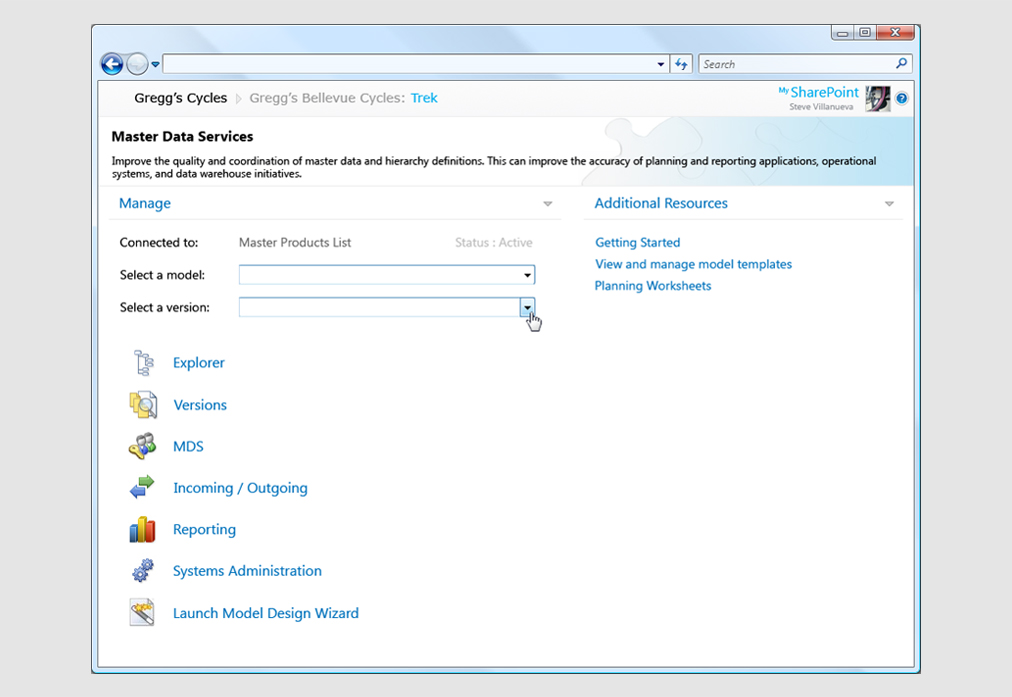The image size is (1012, 697).
Task: Open address bar history dropdown
Action: tap(661, 64)
